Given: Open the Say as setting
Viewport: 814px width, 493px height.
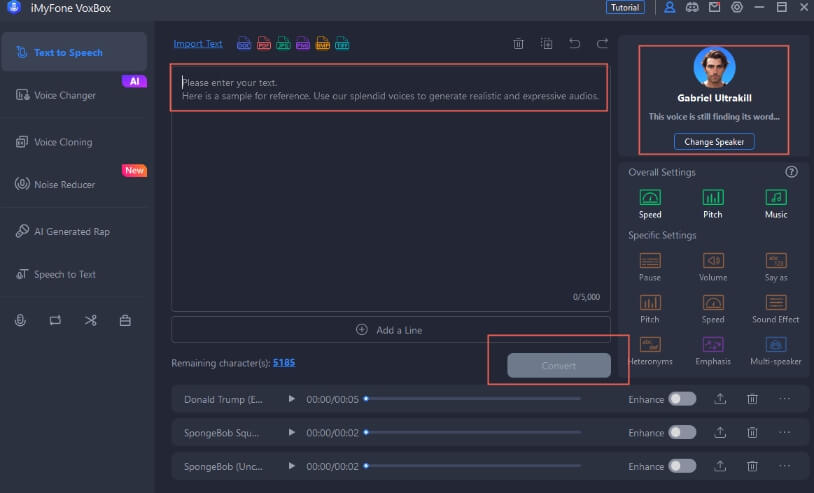Looking at the screenshot, I should [x=776, y=267].
